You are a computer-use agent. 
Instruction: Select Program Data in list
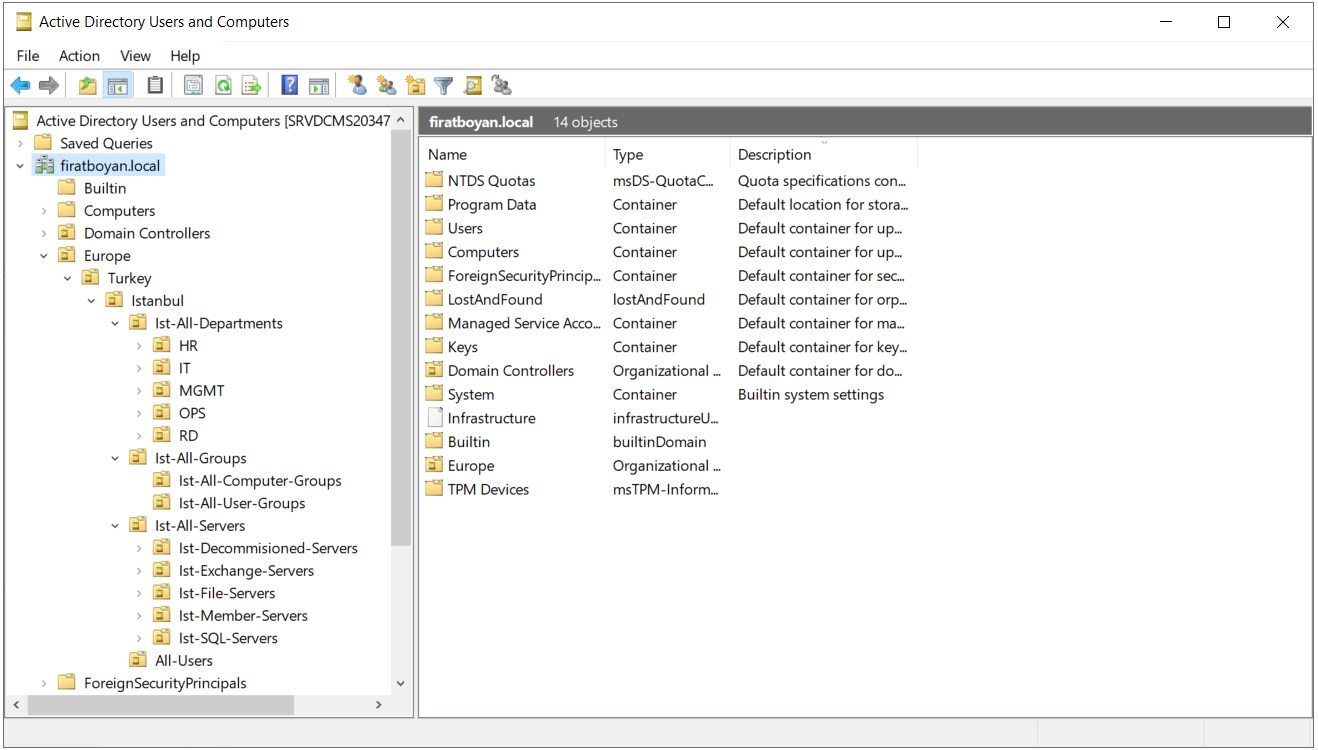pyautogui.click(x=492, y=205)
